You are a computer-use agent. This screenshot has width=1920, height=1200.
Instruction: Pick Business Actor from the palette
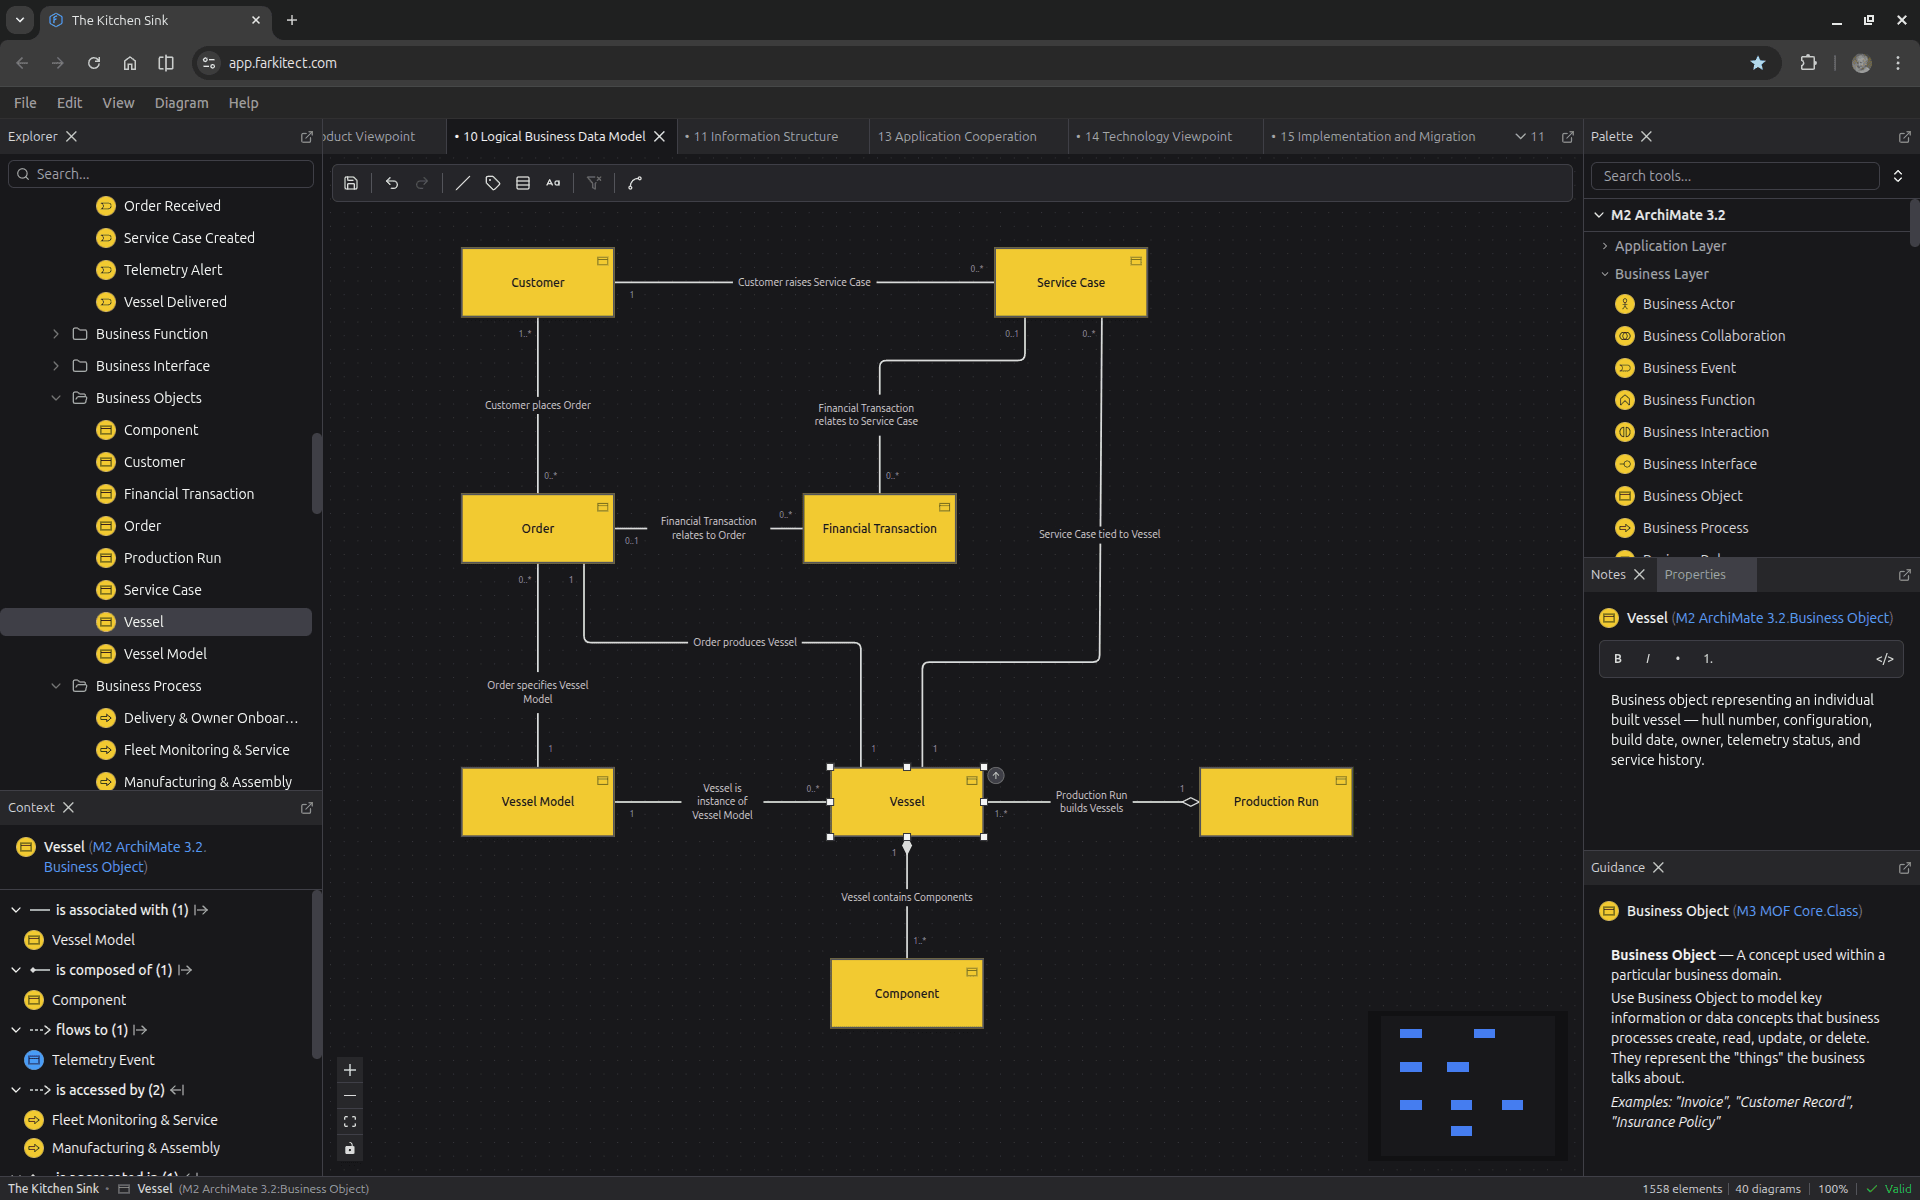pos(1688,304)
